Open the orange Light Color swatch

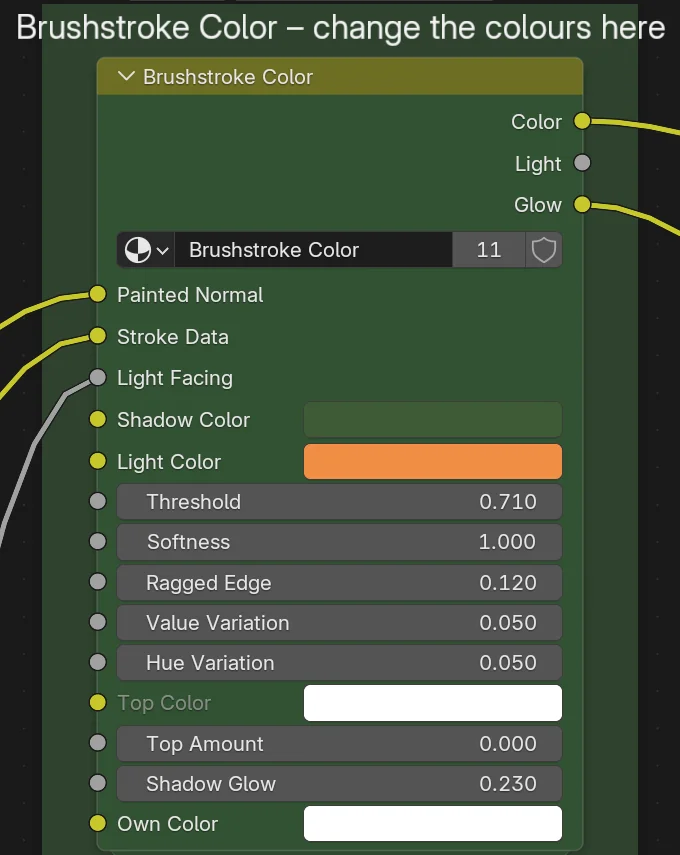click(432, 461)
